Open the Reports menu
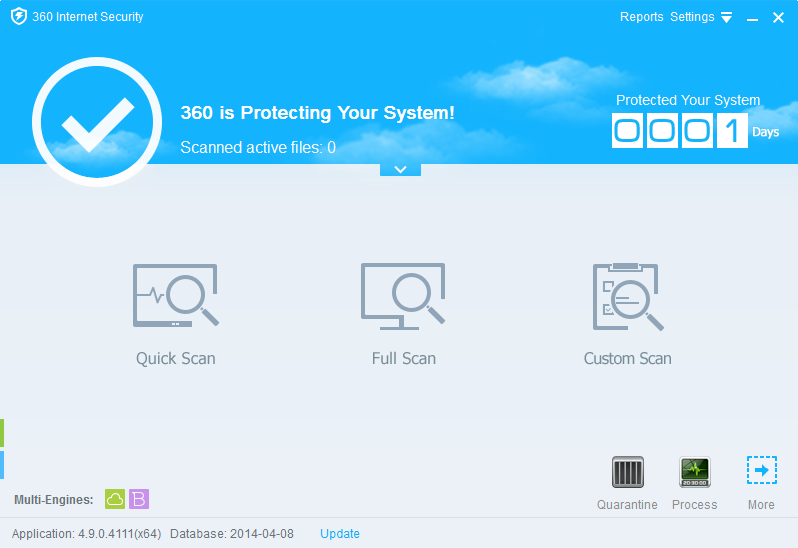 (641, 17)
